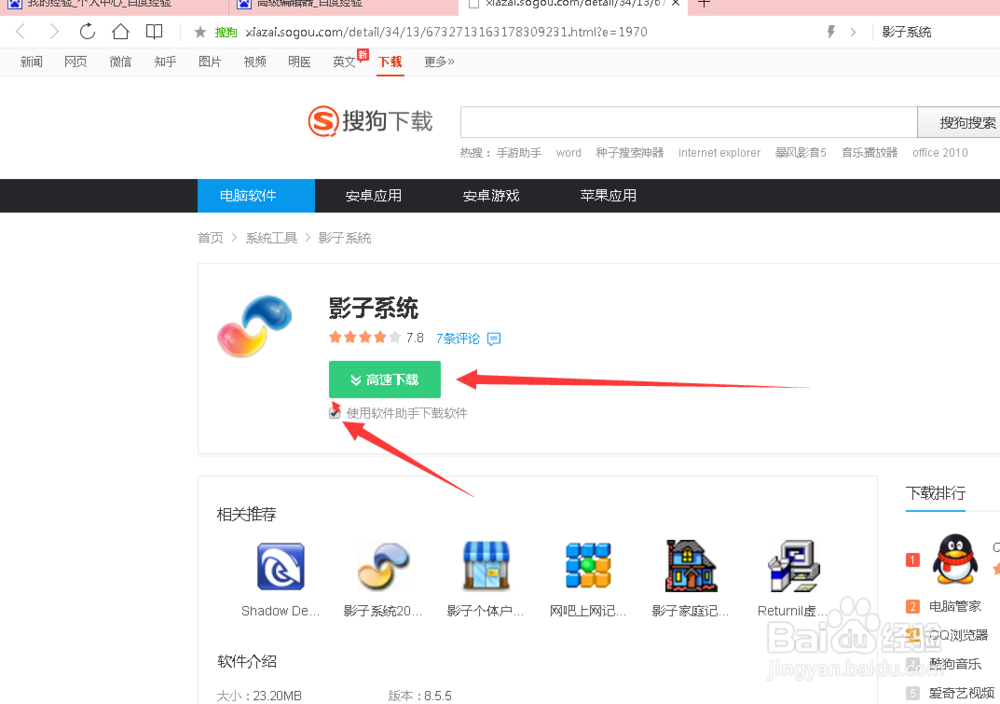Click hot search word
Image resolution: width=1000 pixels, height=704 pixels.
pos(568,152)
